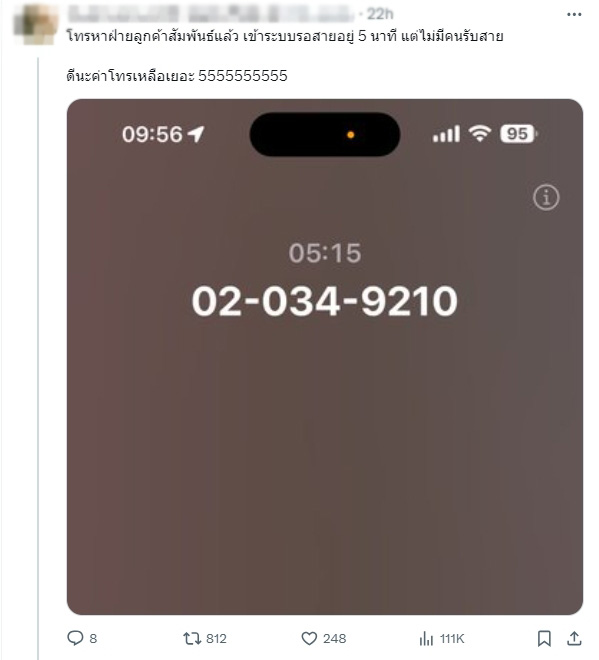Image resolution: width=599 pixels, height=660 pixels.
Task: Click the 812 repost count
Action: tap(216, 639)
